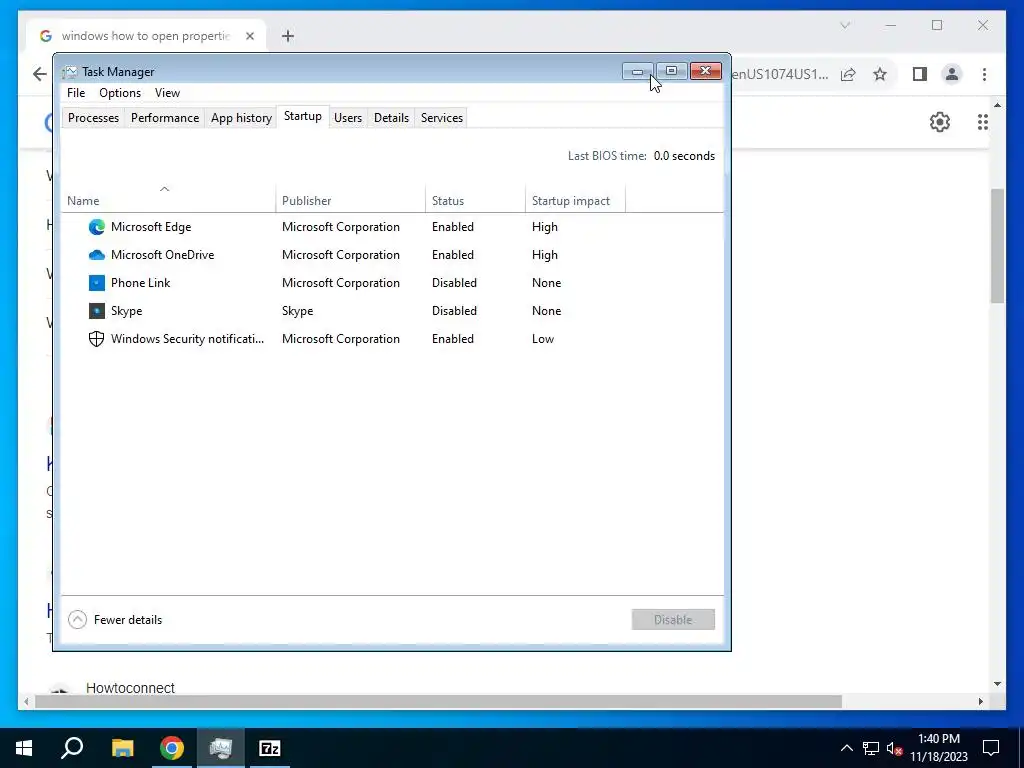The height and width of the screenshot is (768, 1024).
Task: Open File Explorer from taskbar
Action: (122, 748)
